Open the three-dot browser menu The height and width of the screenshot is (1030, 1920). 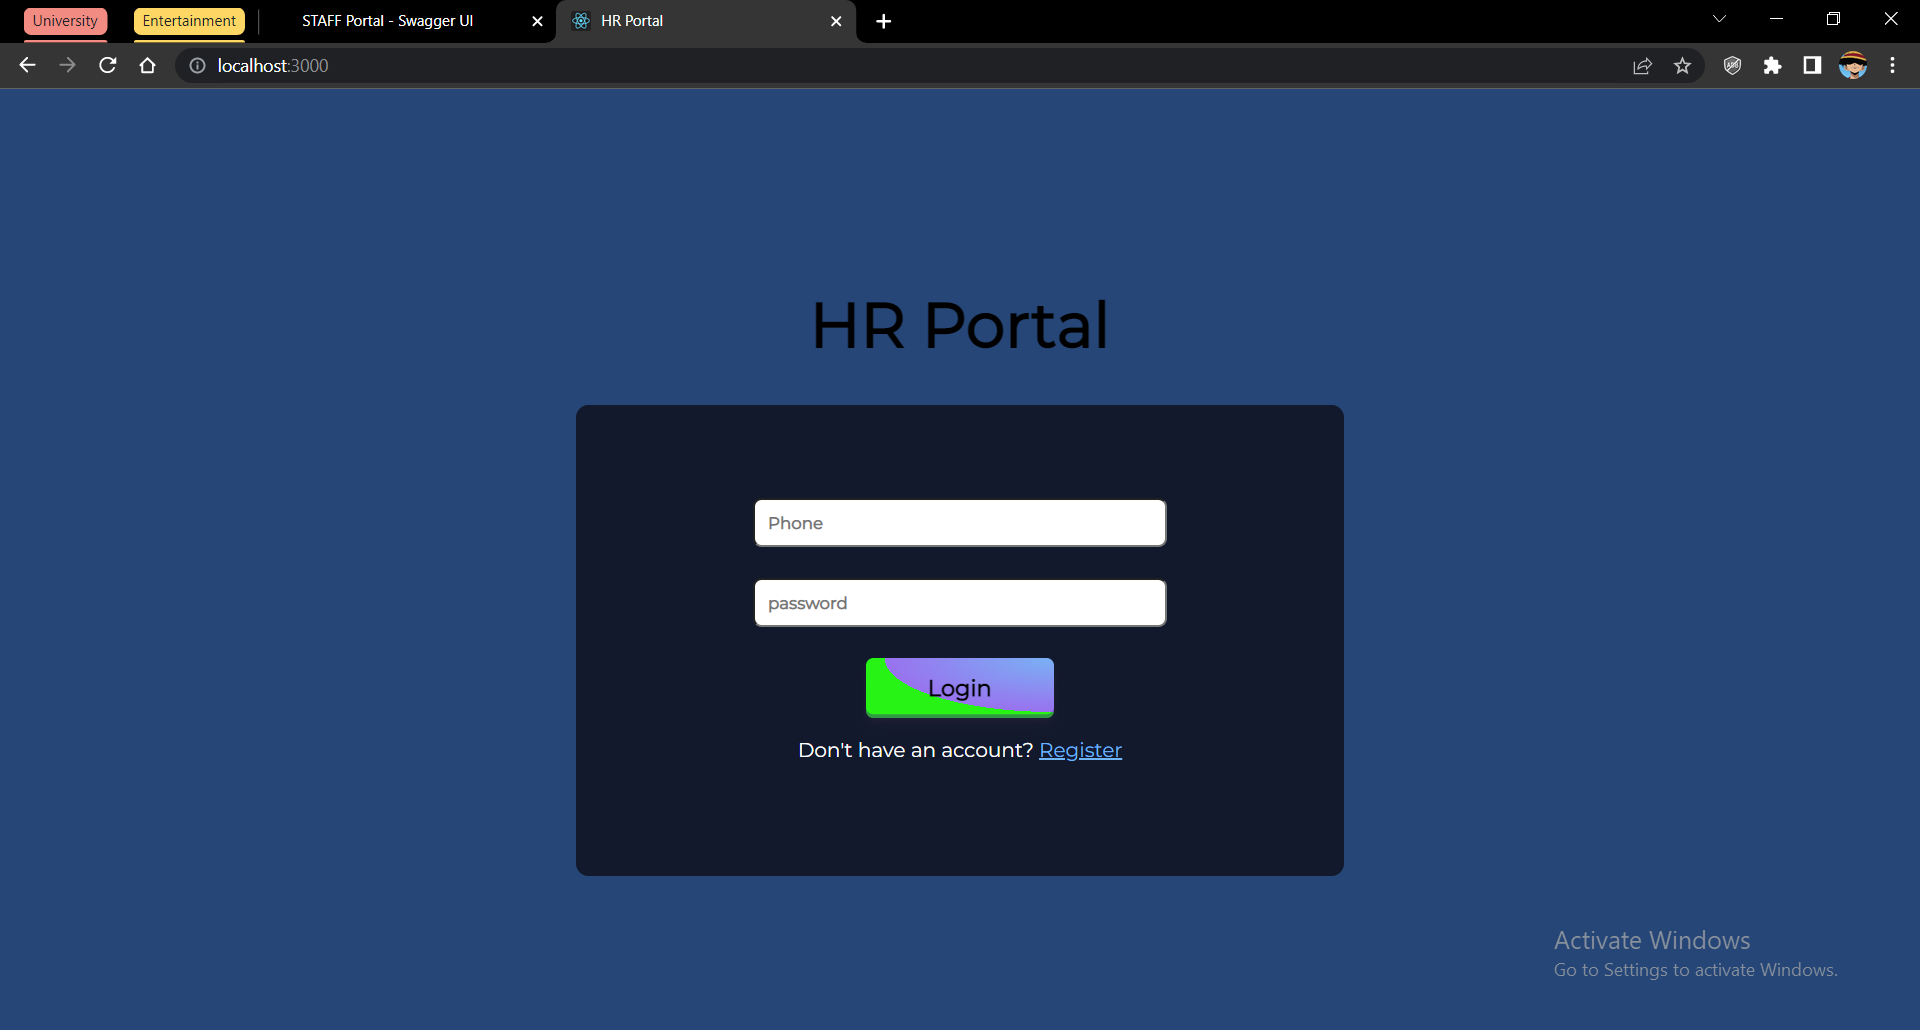point(1892,65)
